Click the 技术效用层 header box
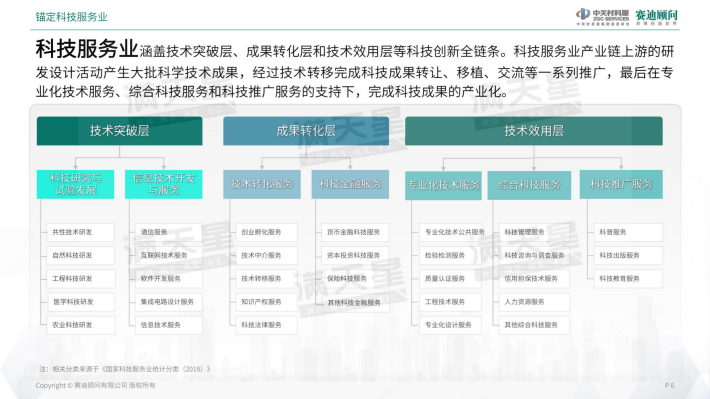Screen dimensions: 710x399 534,131
